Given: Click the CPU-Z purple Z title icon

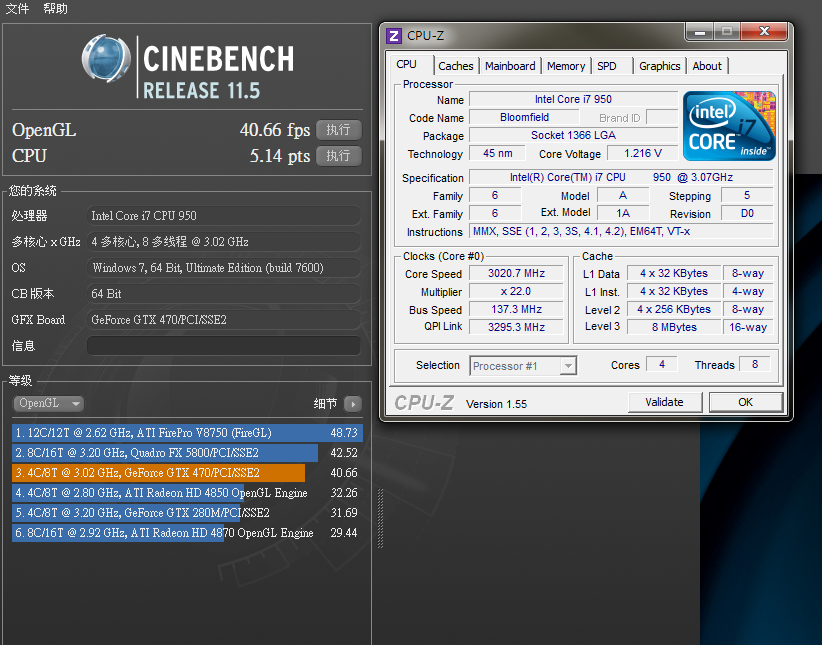Looking at the screenshot, I should pos(394,36).
